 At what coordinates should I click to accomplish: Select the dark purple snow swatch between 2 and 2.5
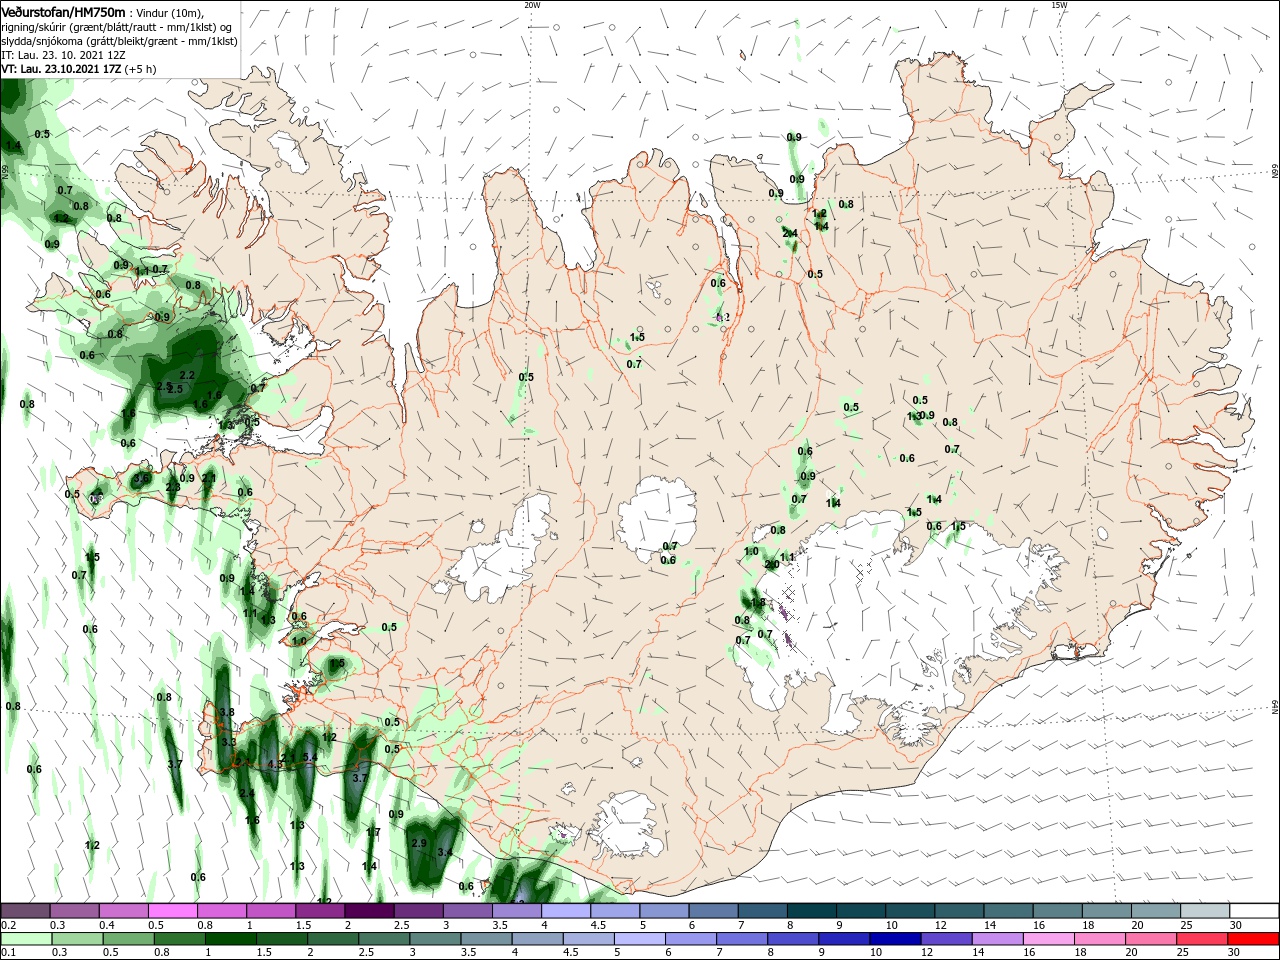coord(369,911)
